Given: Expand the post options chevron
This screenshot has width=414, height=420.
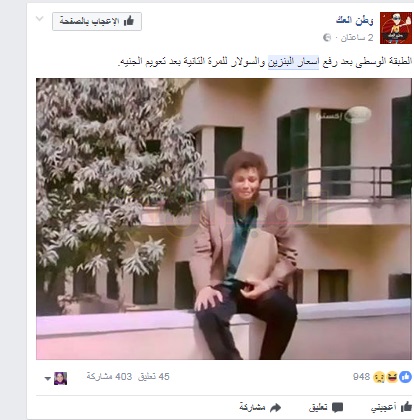Looking at the screenshot, I should (x=40, y=19).
